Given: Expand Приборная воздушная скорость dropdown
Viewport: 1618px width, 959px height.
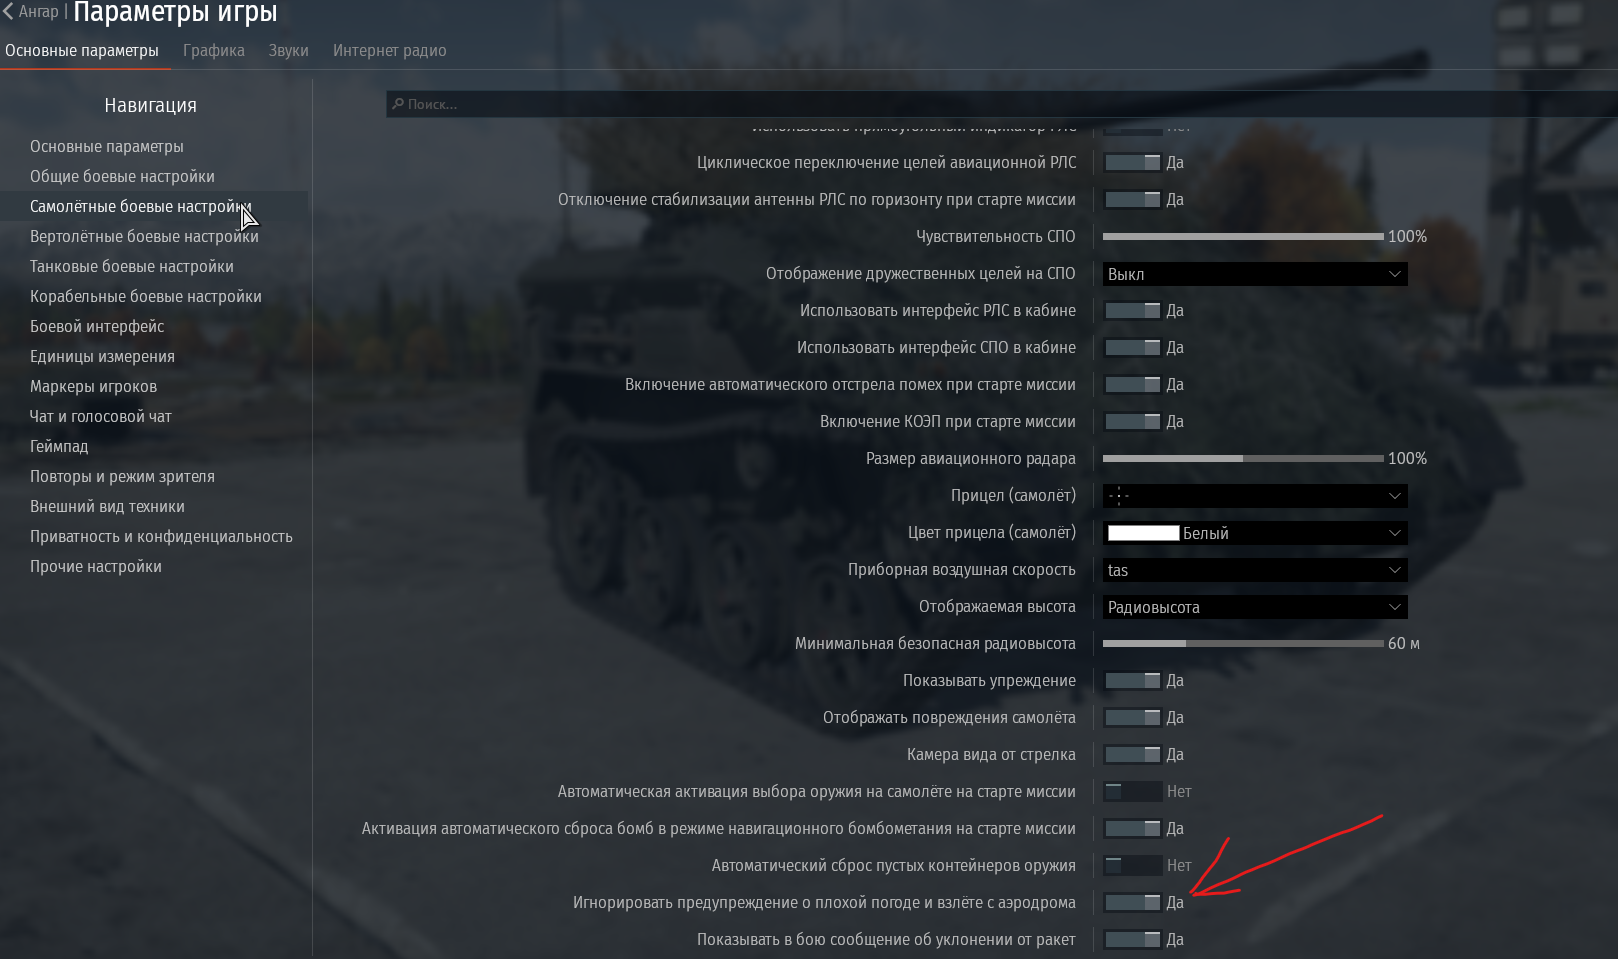Looking at the screenshot, I should (1255, 570).
